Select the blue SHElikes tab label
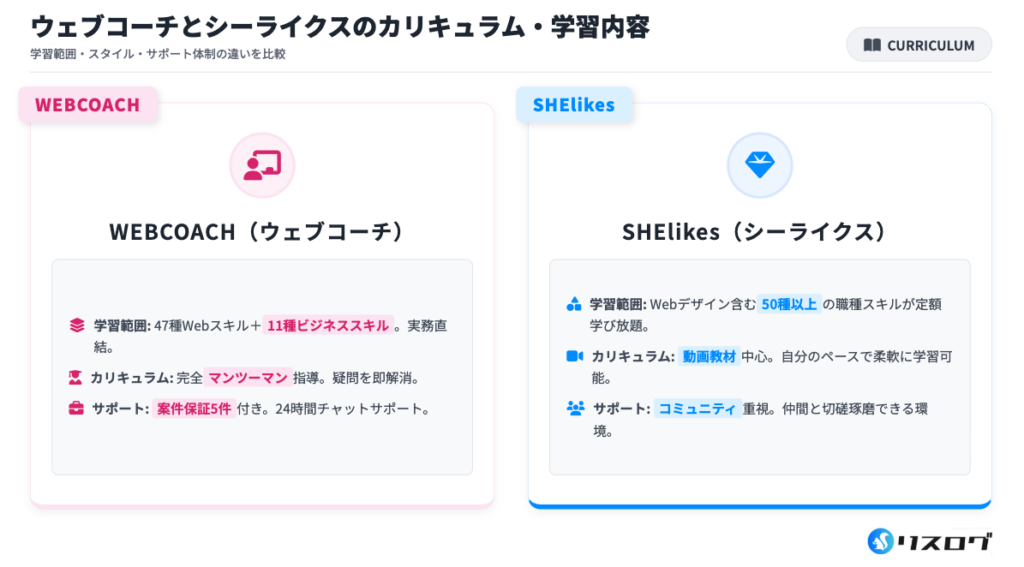 coord(575,105)
